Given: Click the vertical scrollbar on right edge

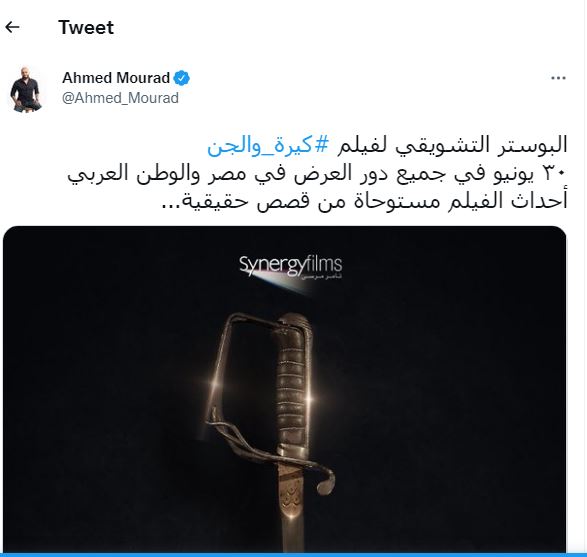Looking at the screenshot, I should point(584,278).
